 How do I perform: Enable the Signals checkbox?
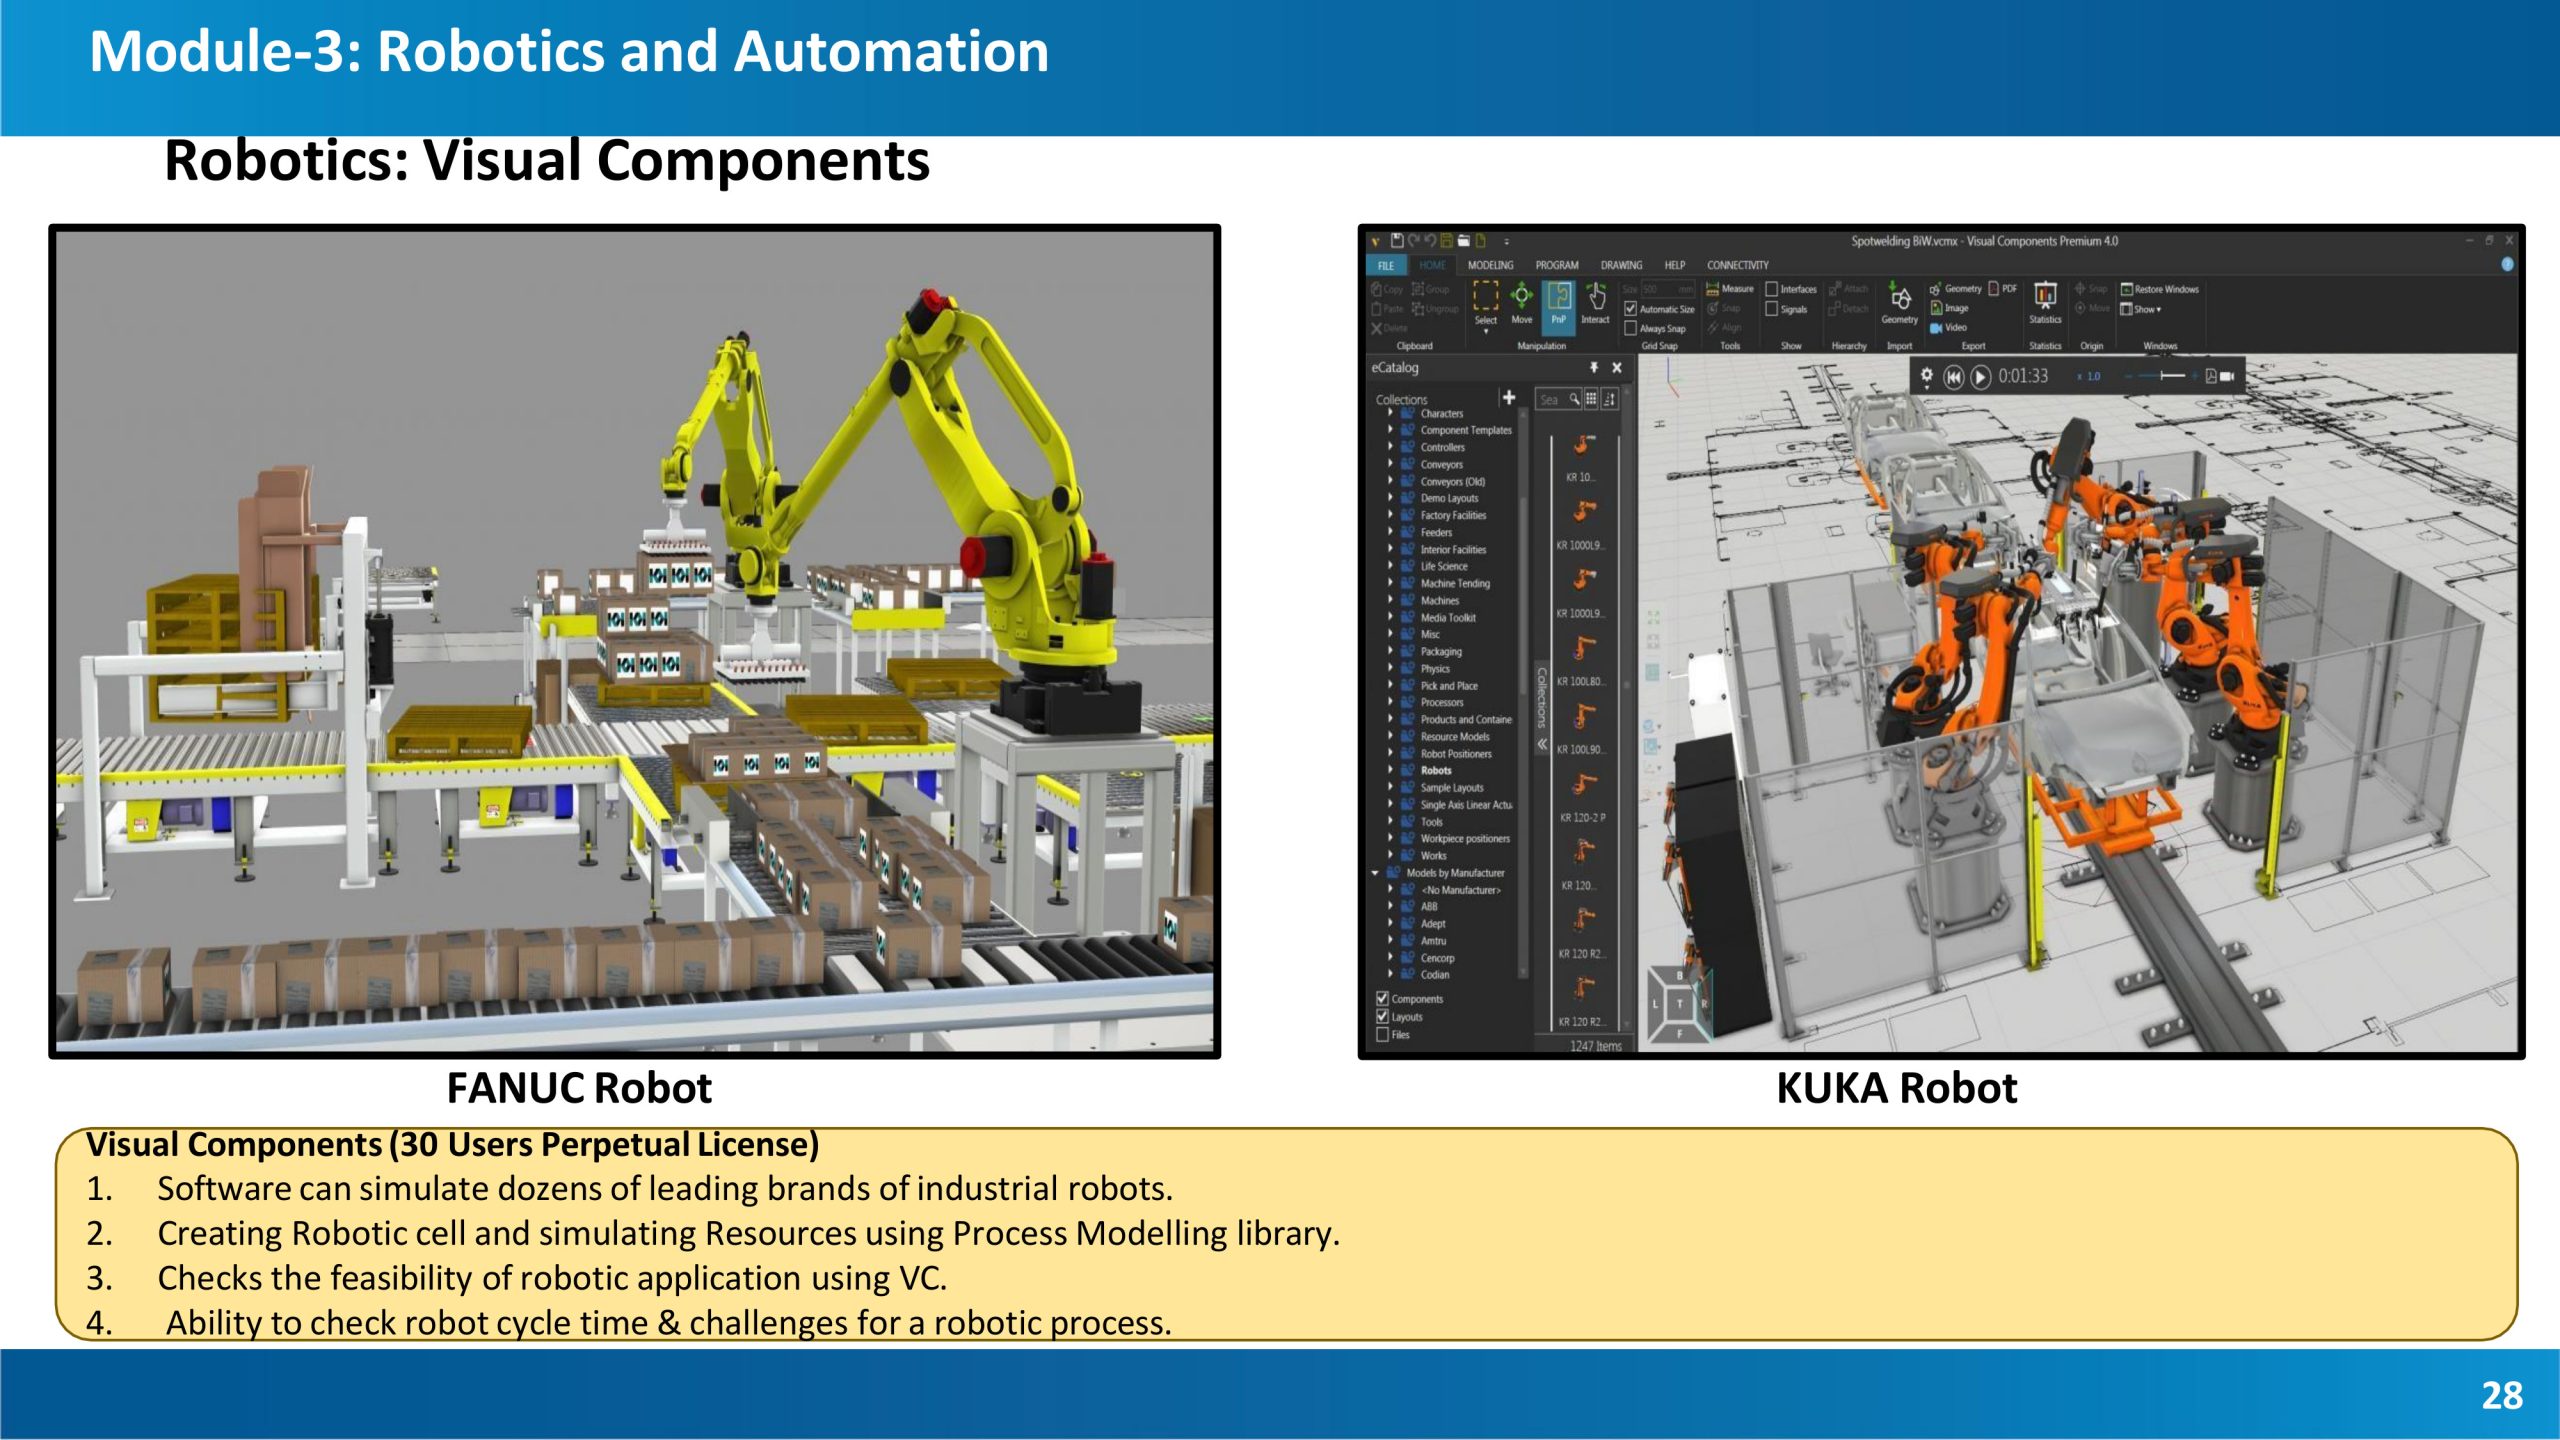[x=1771, y=309]
